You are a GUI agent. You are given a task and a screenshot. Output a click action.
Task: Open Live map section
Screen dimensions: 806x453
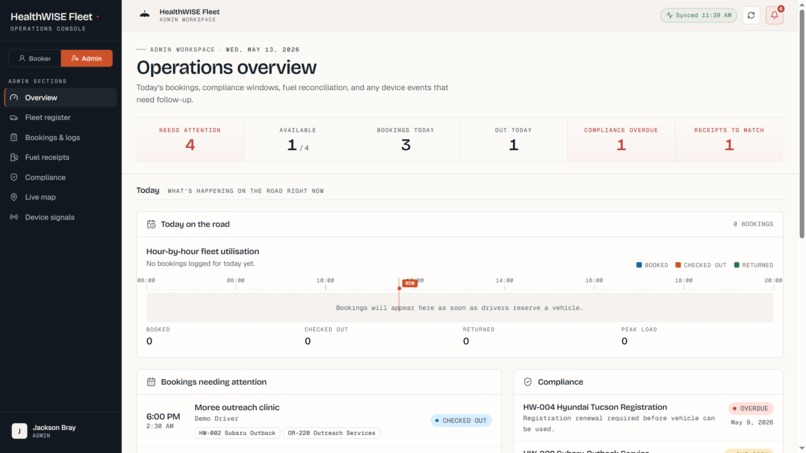click(61, 197)
